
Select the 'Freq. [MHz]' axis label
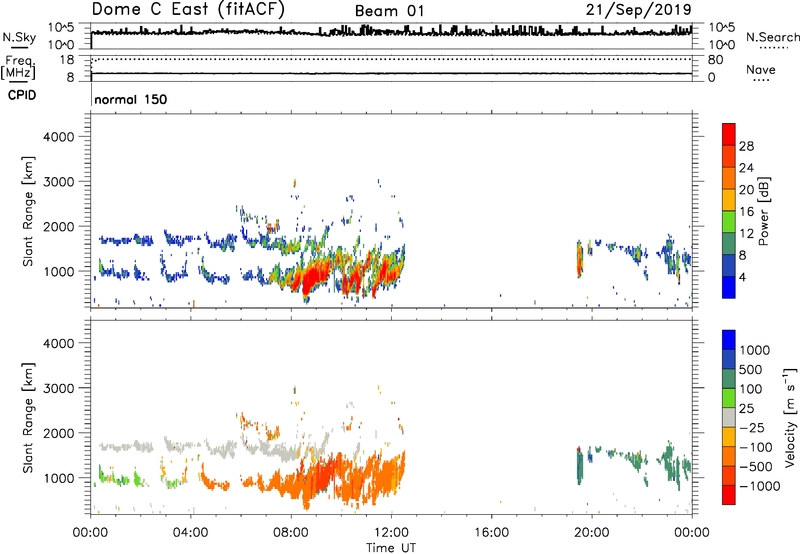click(x=18, y=67)
